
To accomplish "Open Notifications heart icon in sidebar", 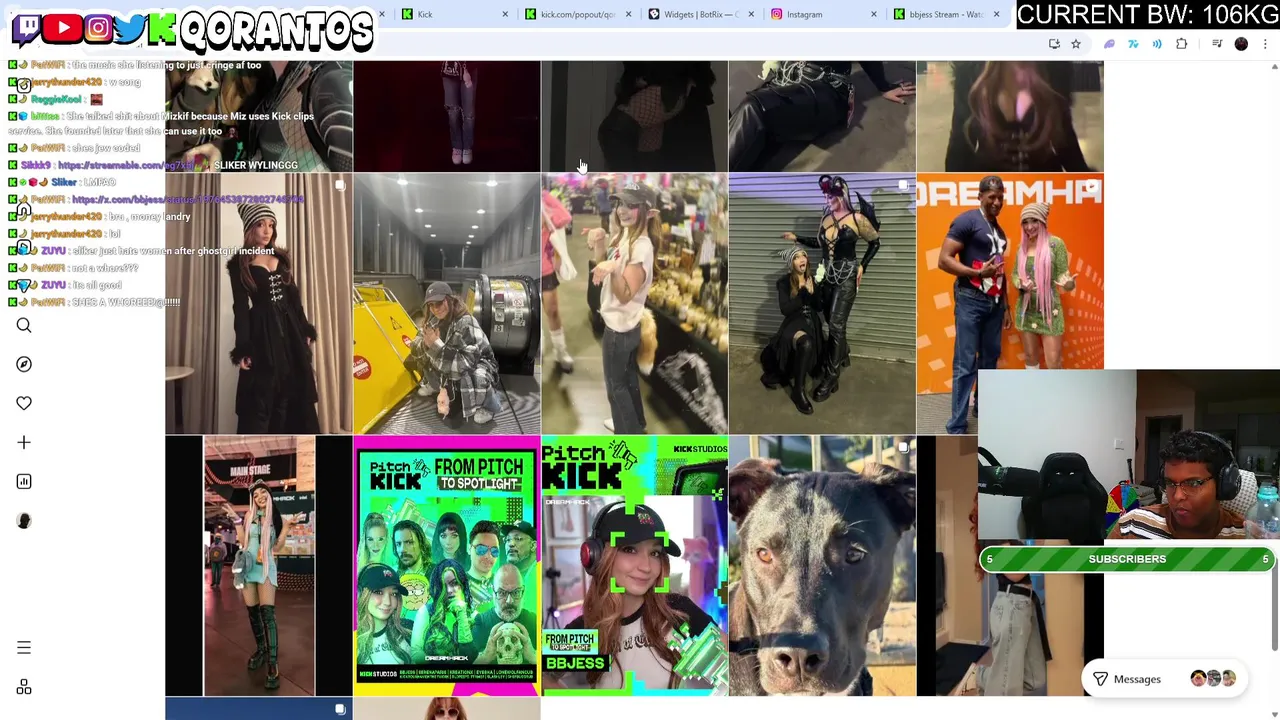I will coord(24,403).
